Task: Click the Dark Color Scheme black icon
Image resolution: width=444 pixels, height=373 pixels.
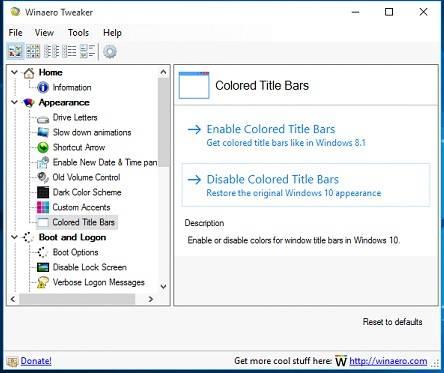Action: point(43,192)
